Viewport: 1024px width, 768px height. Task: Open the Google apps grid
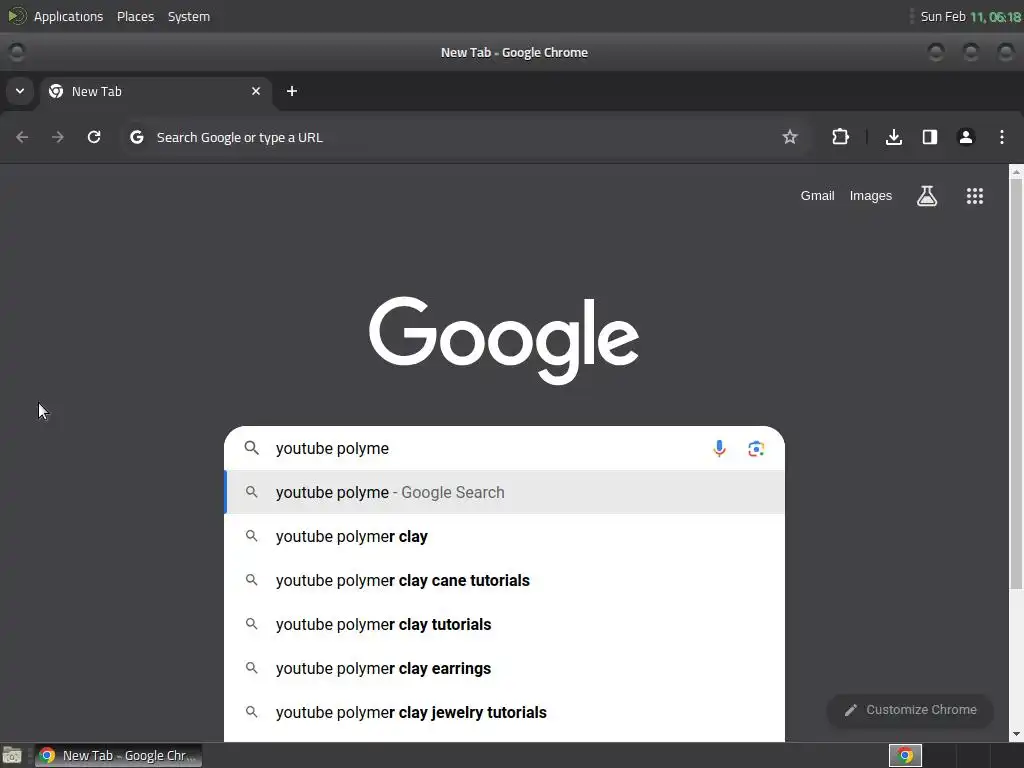coord(975,196)
